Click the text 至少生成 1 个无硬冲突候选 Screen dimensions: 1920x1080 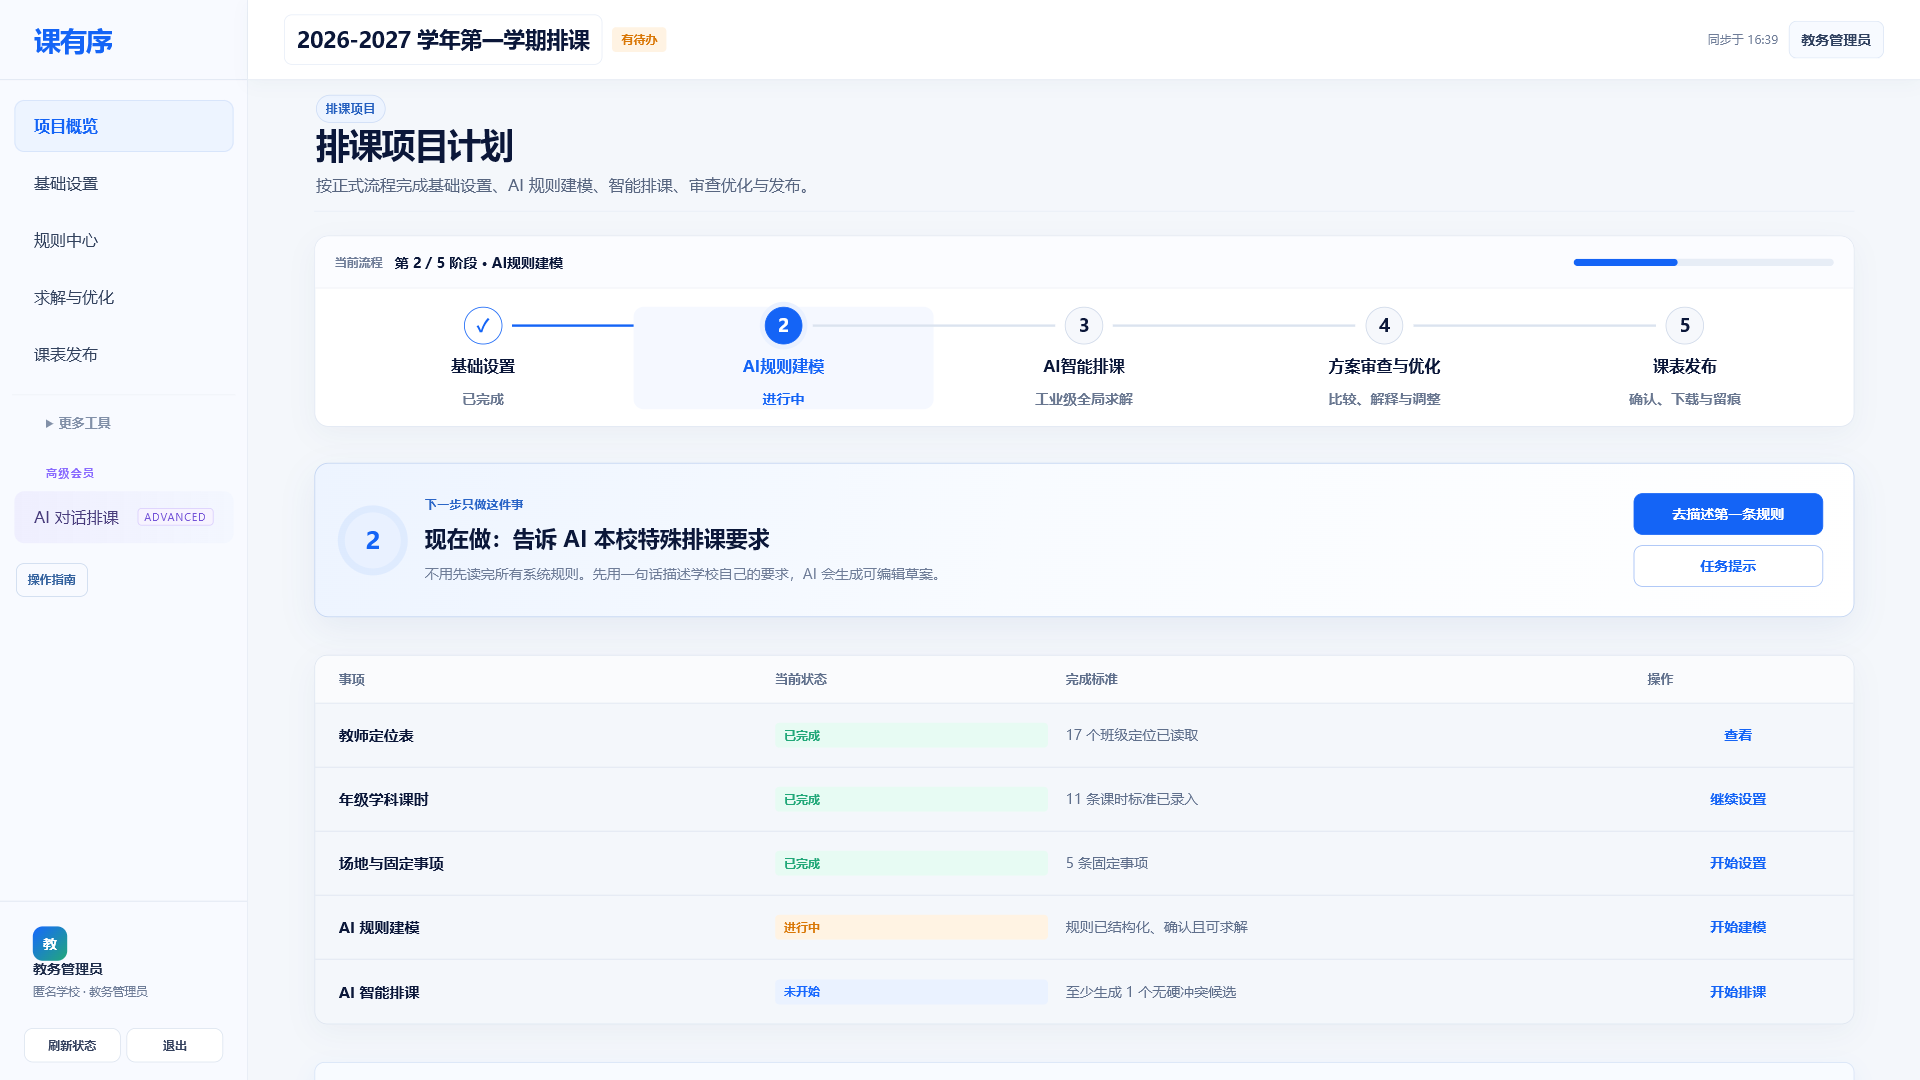pos(1151,992)
